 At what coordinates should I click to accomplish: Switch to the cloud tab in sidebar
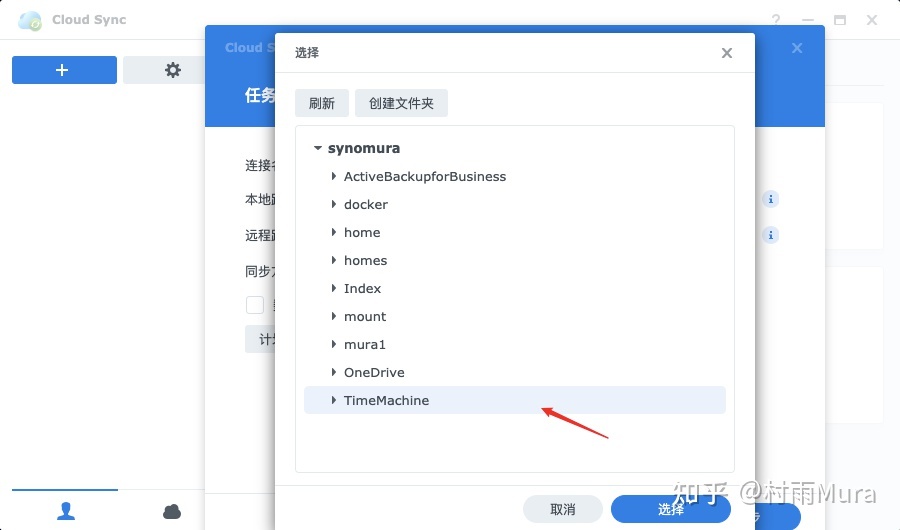pos(172,511)
